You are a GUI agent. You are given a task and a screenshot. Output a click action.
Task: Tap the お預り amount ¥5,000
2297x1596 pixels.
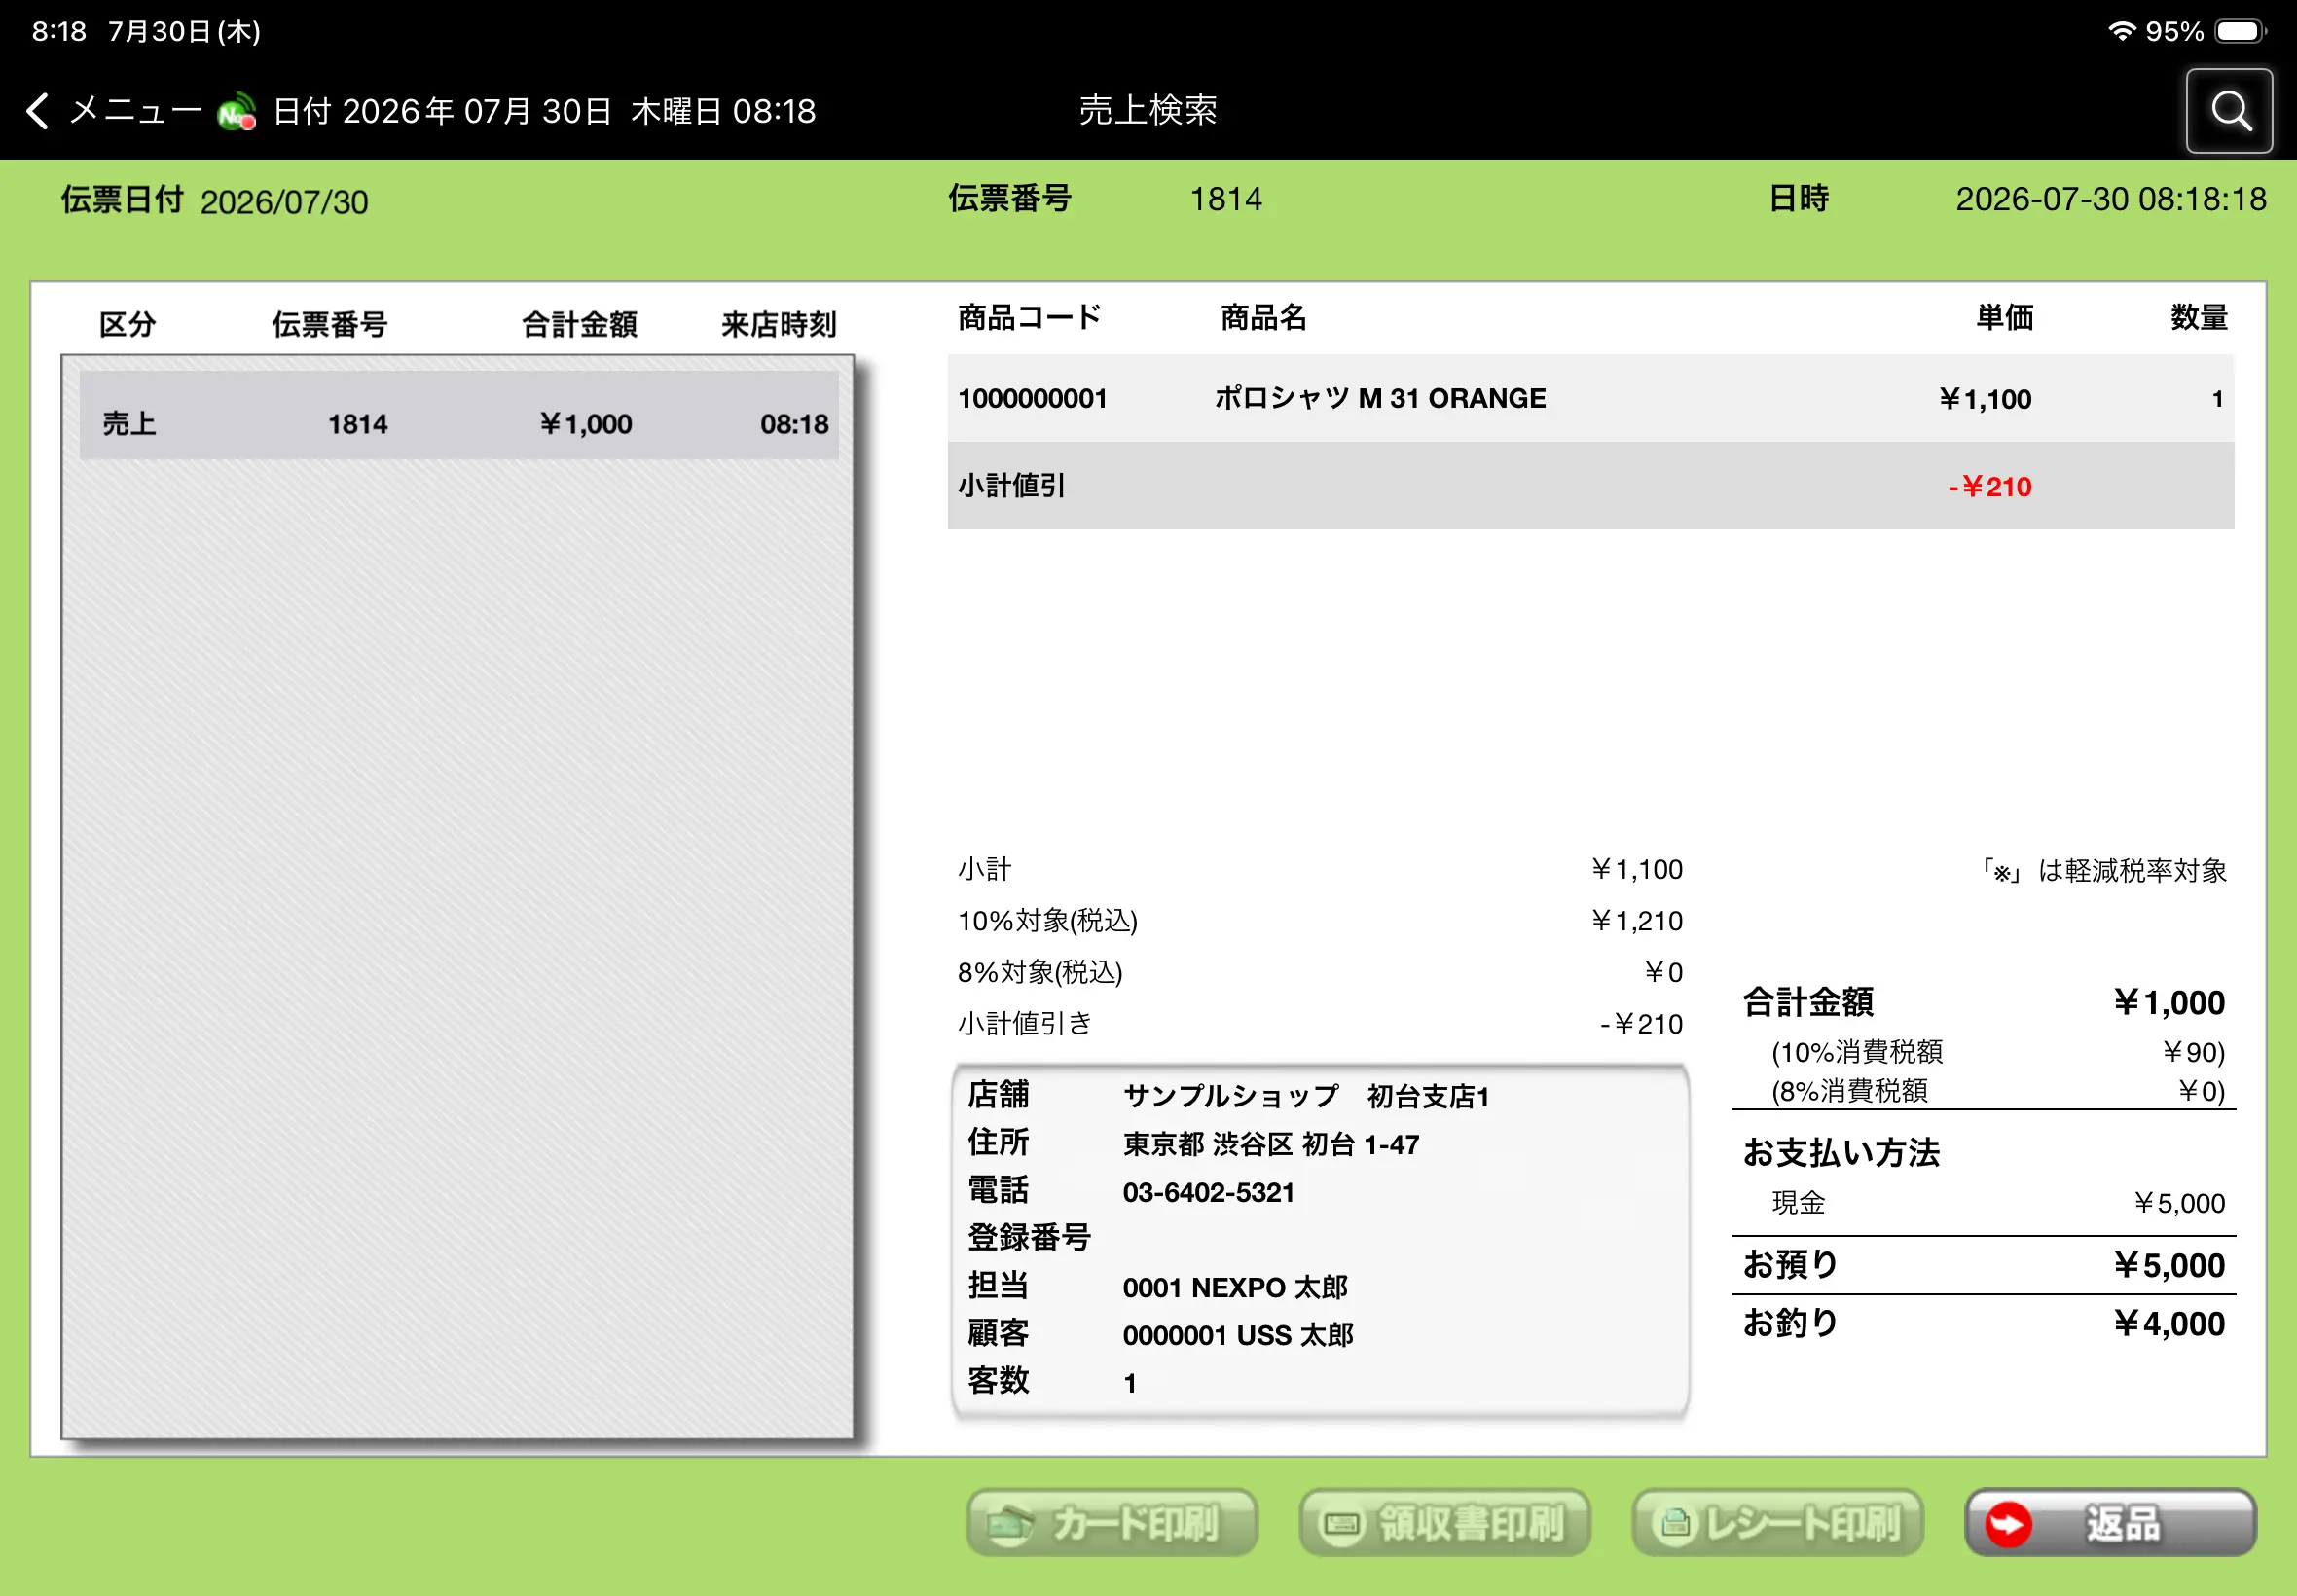pos(2169,1266)
